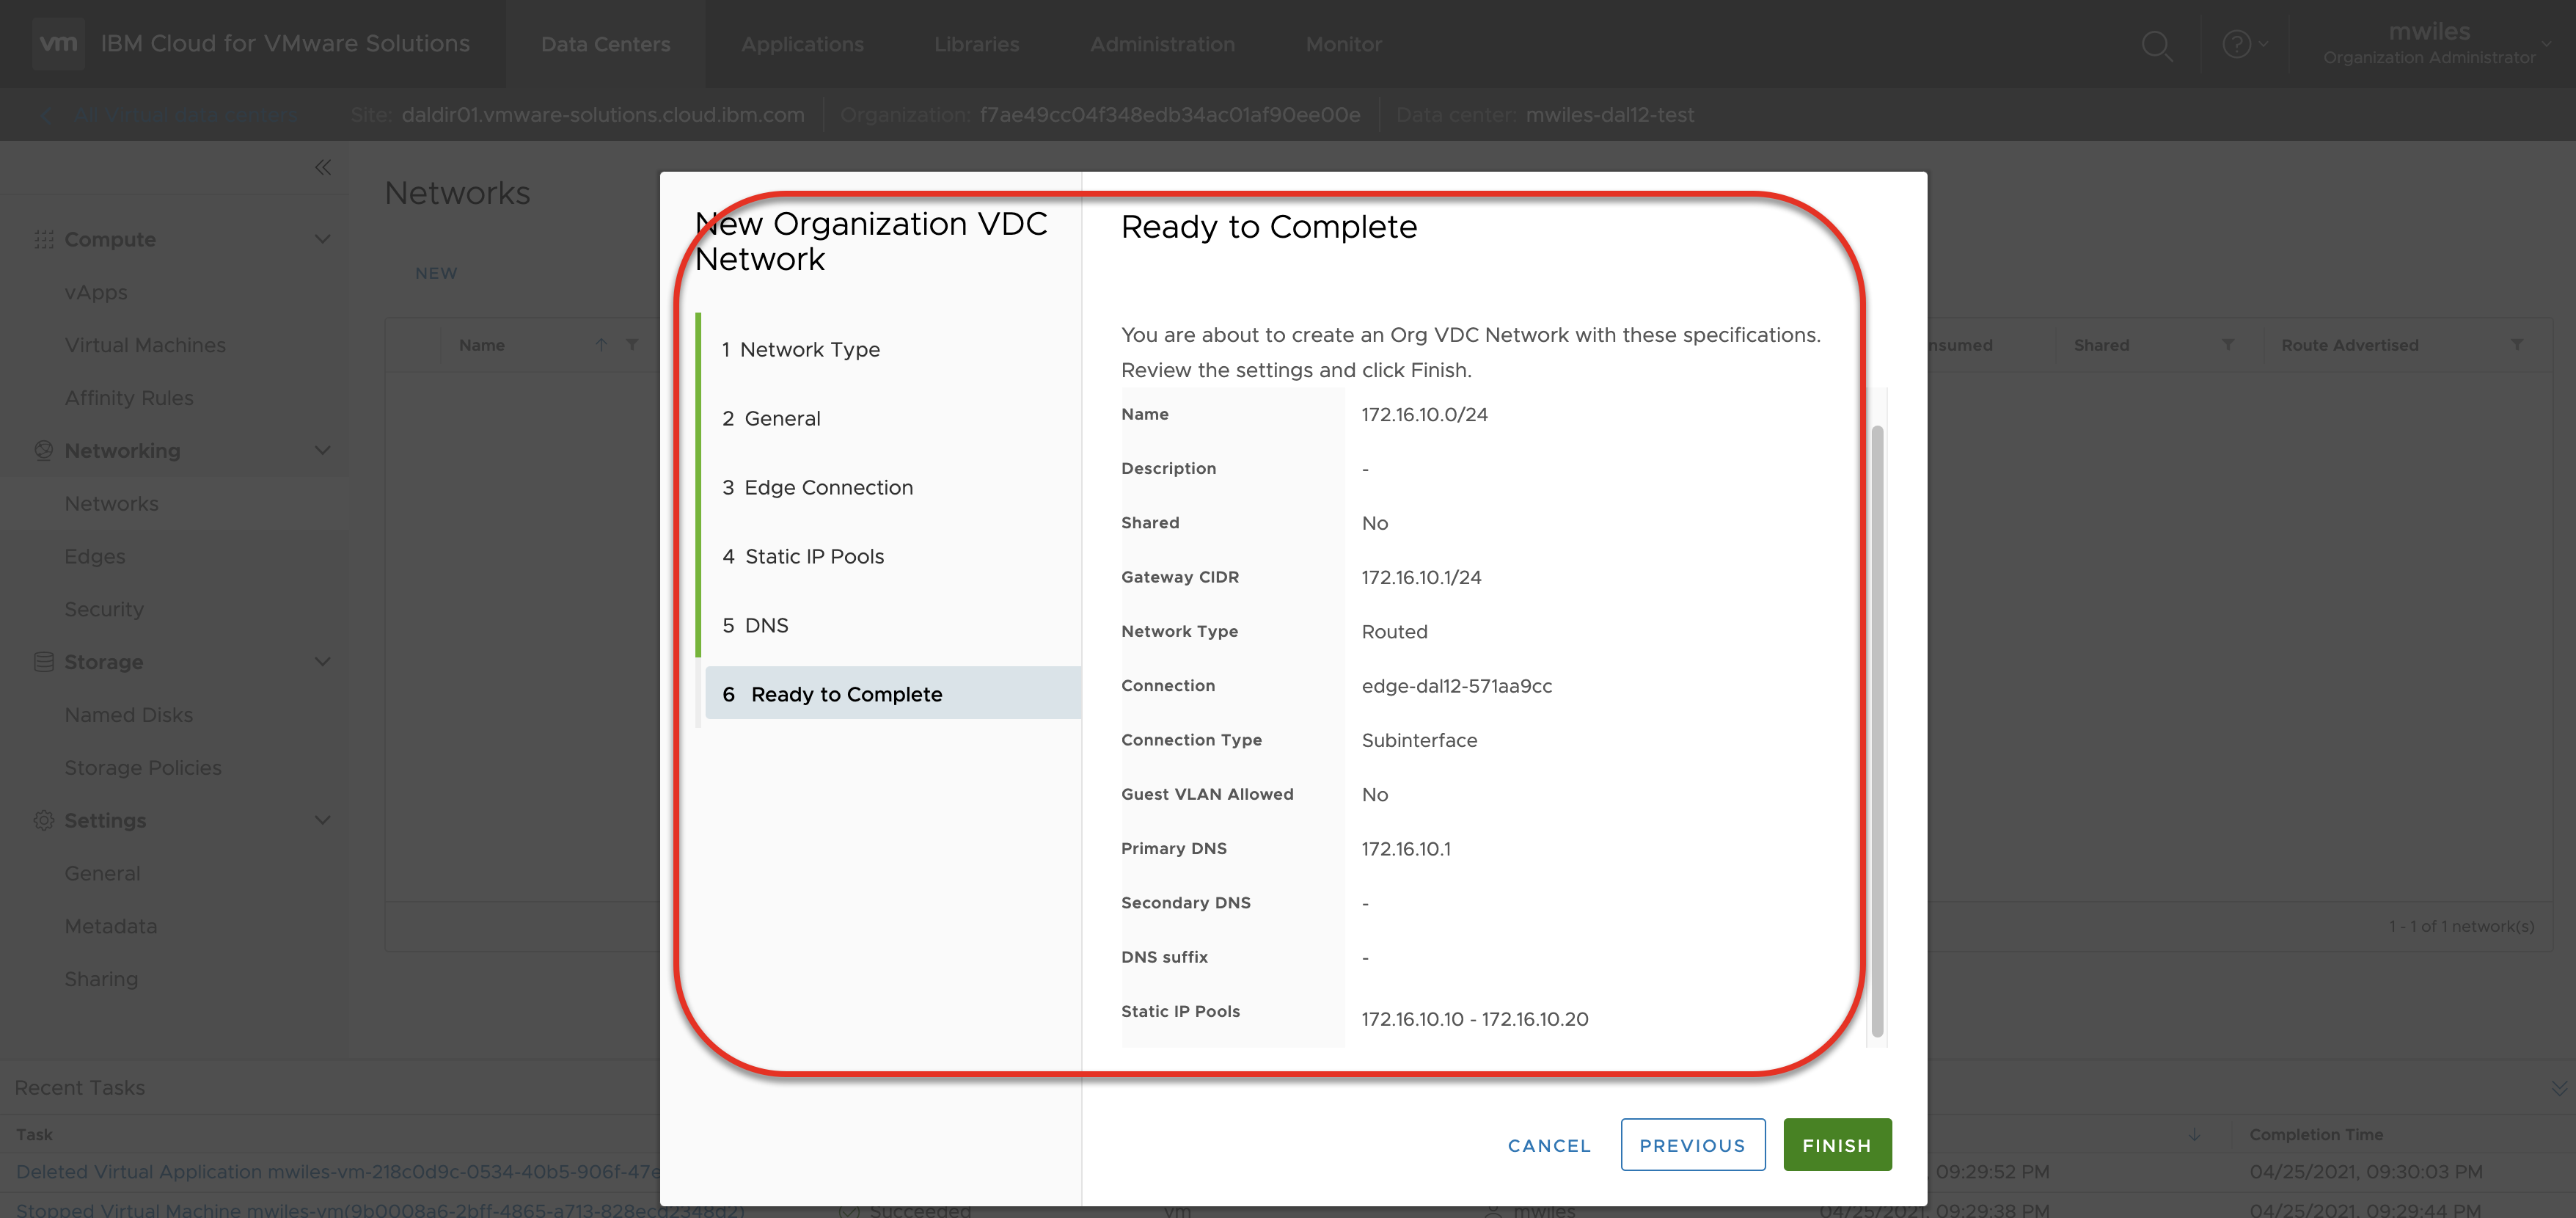Click the Name column sort arrow

pos(601,345)
